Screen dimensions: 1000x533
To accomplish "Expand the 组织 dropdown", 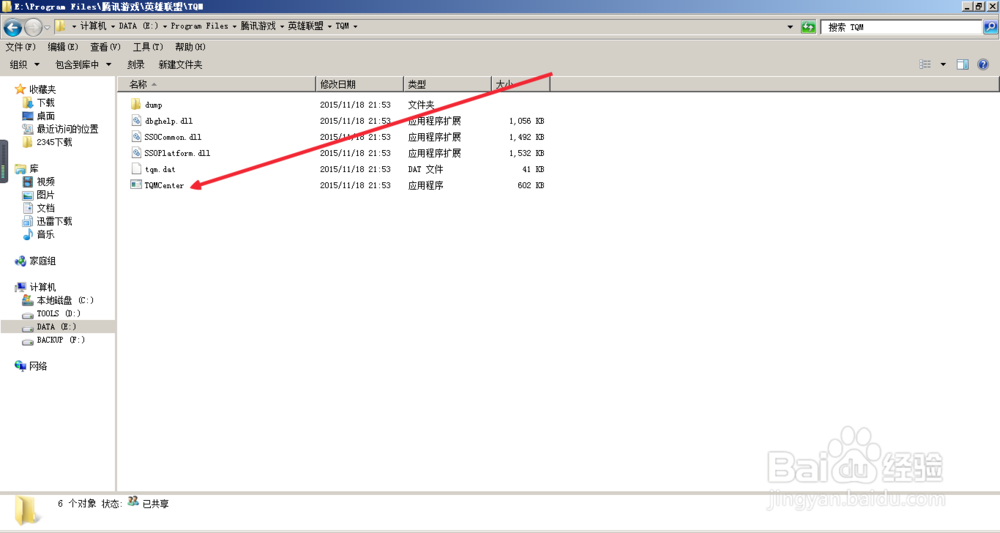I will [x=25, y=64].
